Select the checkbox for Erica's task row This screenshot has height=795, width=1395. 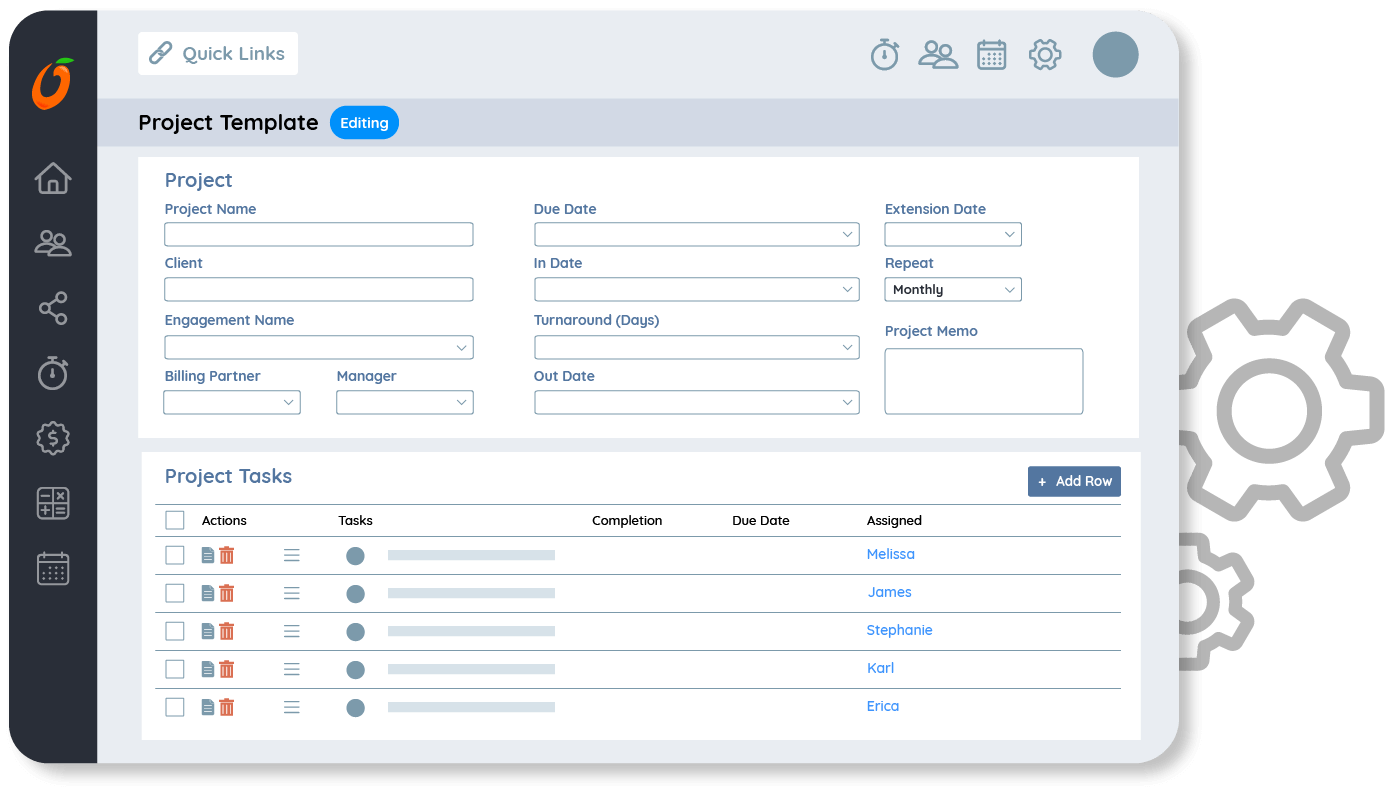coord(175,707)
